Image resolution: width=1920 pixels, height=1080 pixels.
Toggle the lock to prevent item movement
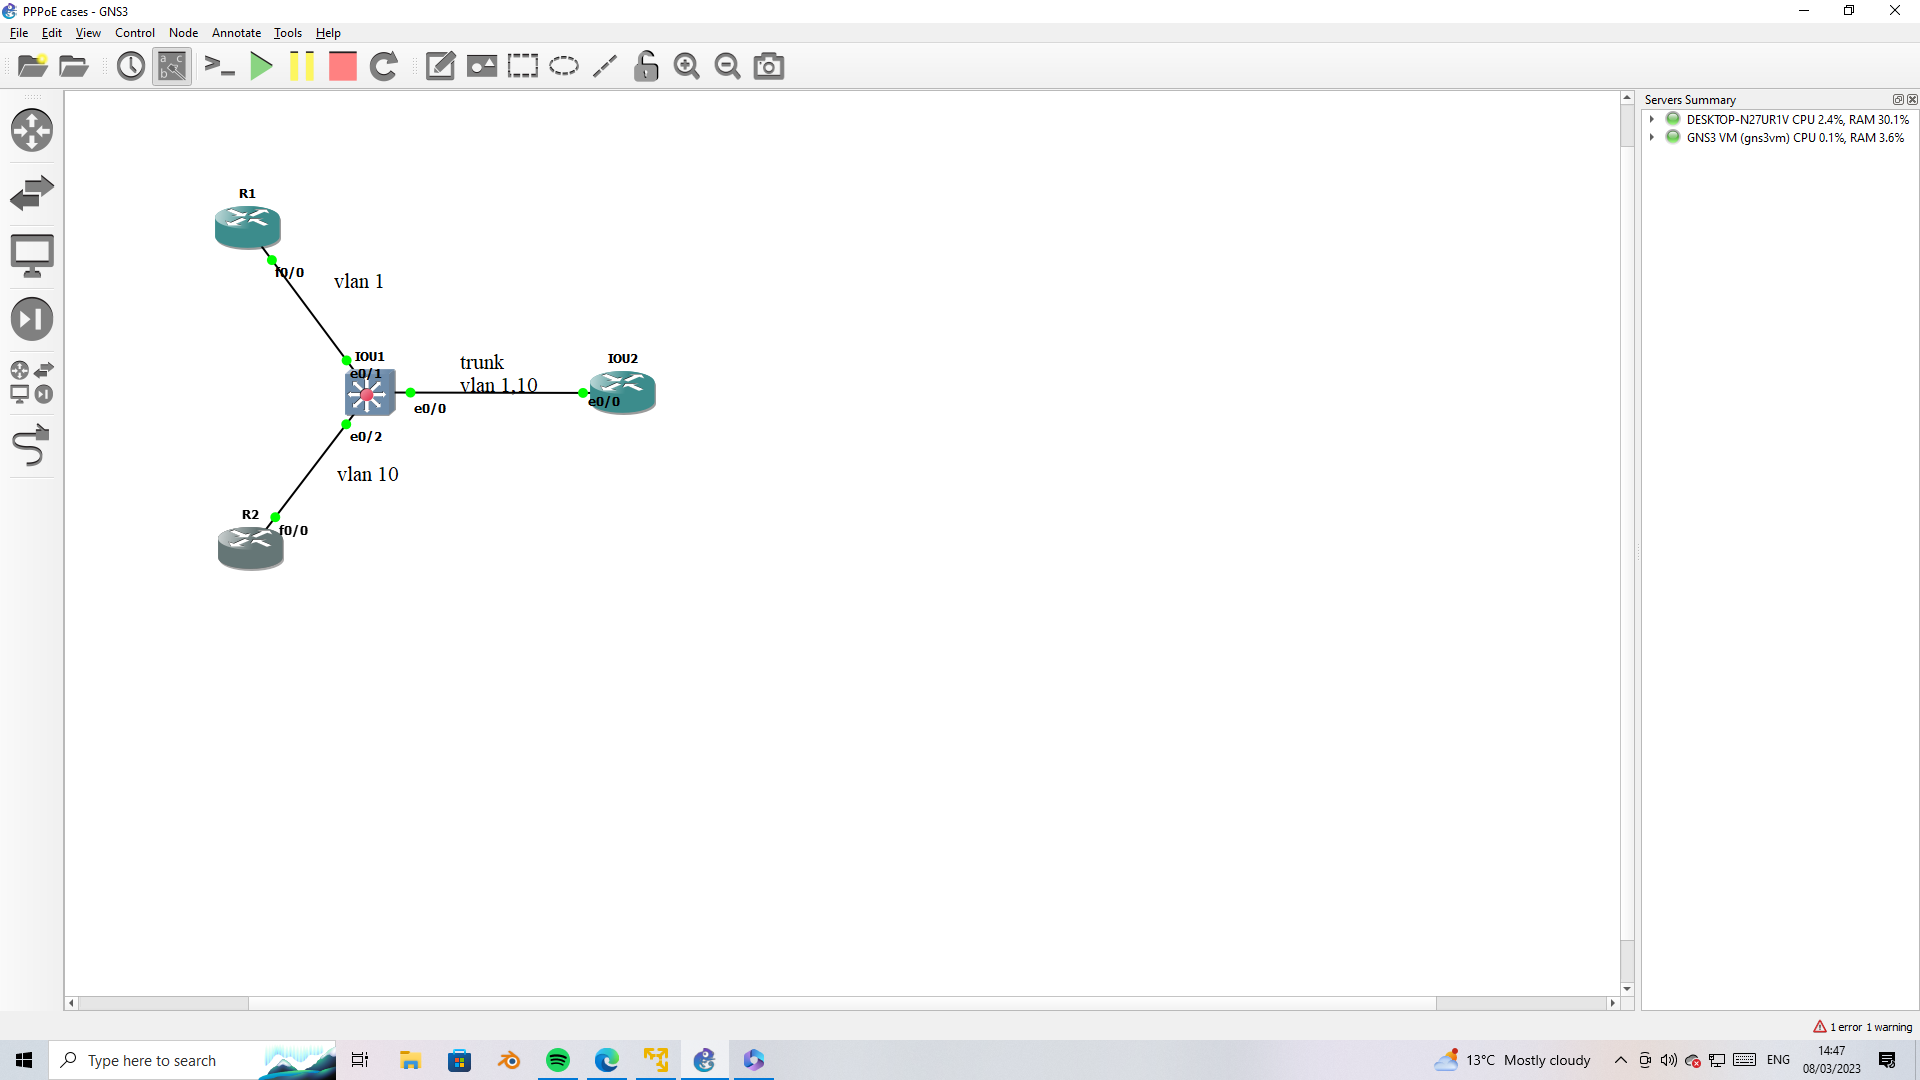coord(646,66)
